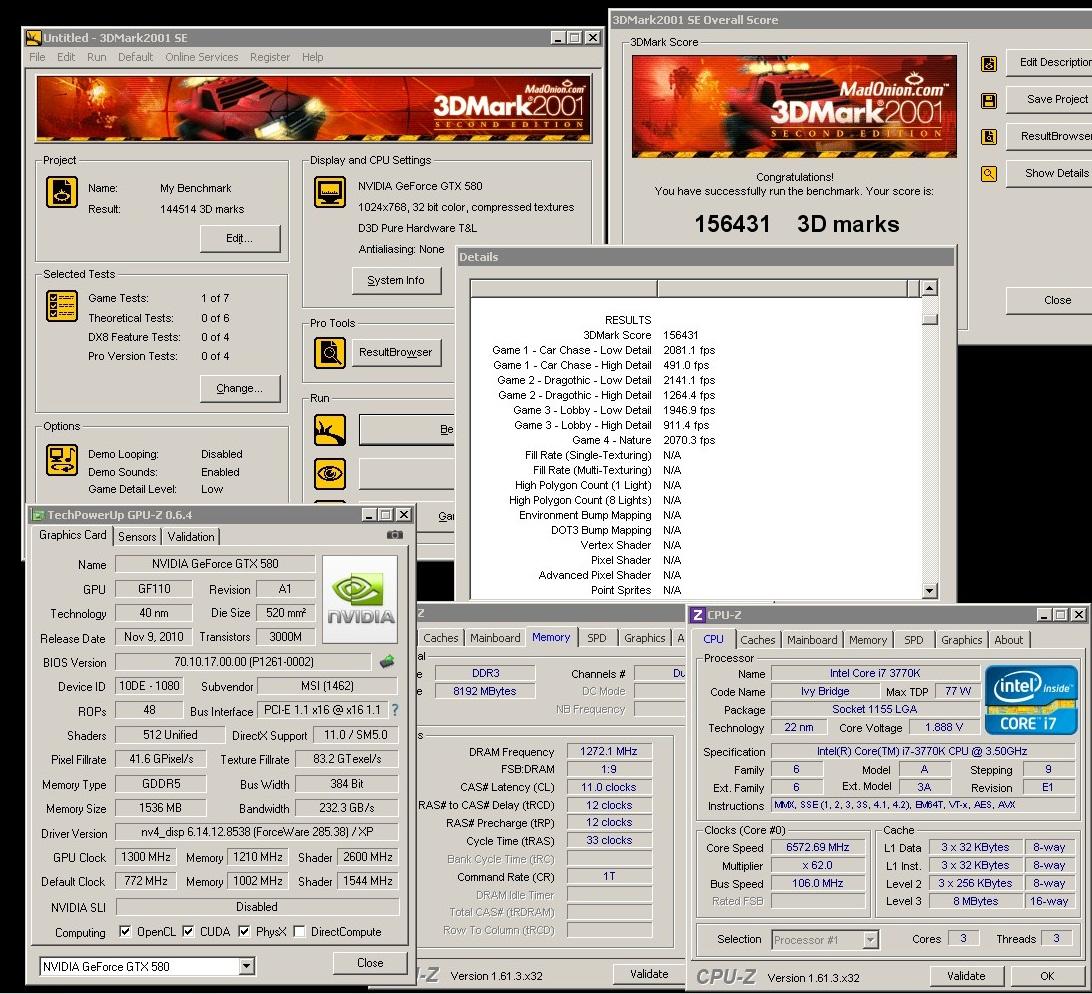Click the BIOS save chip icon in GPU-Z
Viewport: 1092px width, 994px height.
coord(387,662)
